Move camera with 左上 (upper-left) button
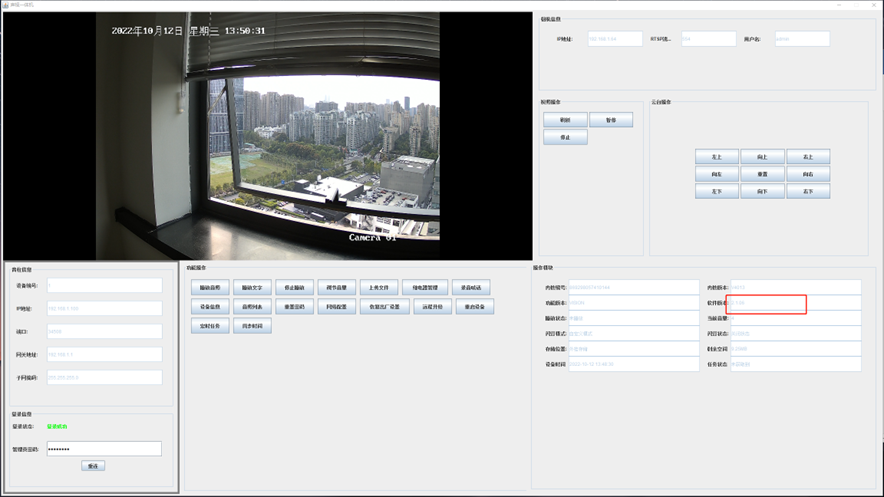This screenshot has width=884, height=497. coord(716,157)
